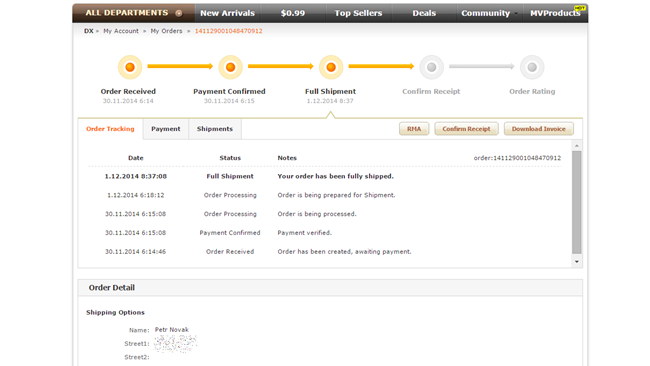Open the My Orders breadcrumb link
This screenshot has width=650, height=366.
coord(166,31)
